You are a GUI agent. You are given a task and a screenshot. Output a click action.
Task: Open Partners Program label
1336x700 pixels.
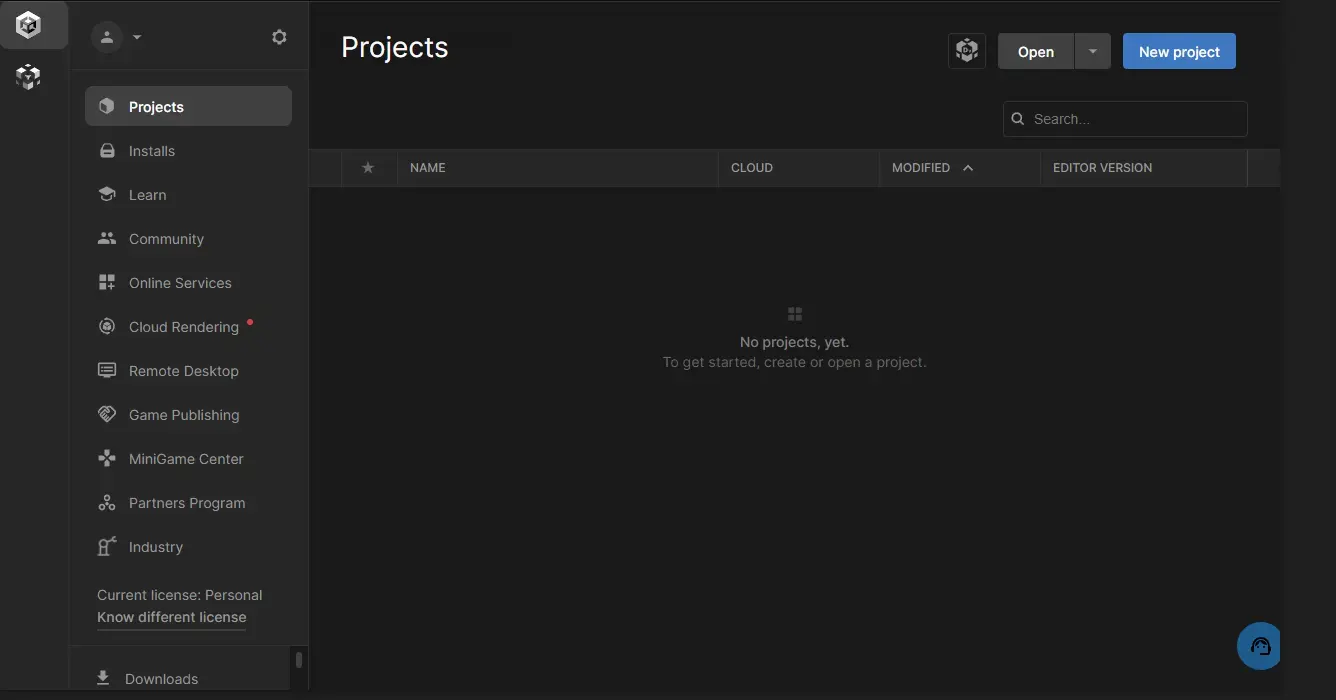click(x=187, y=503)
